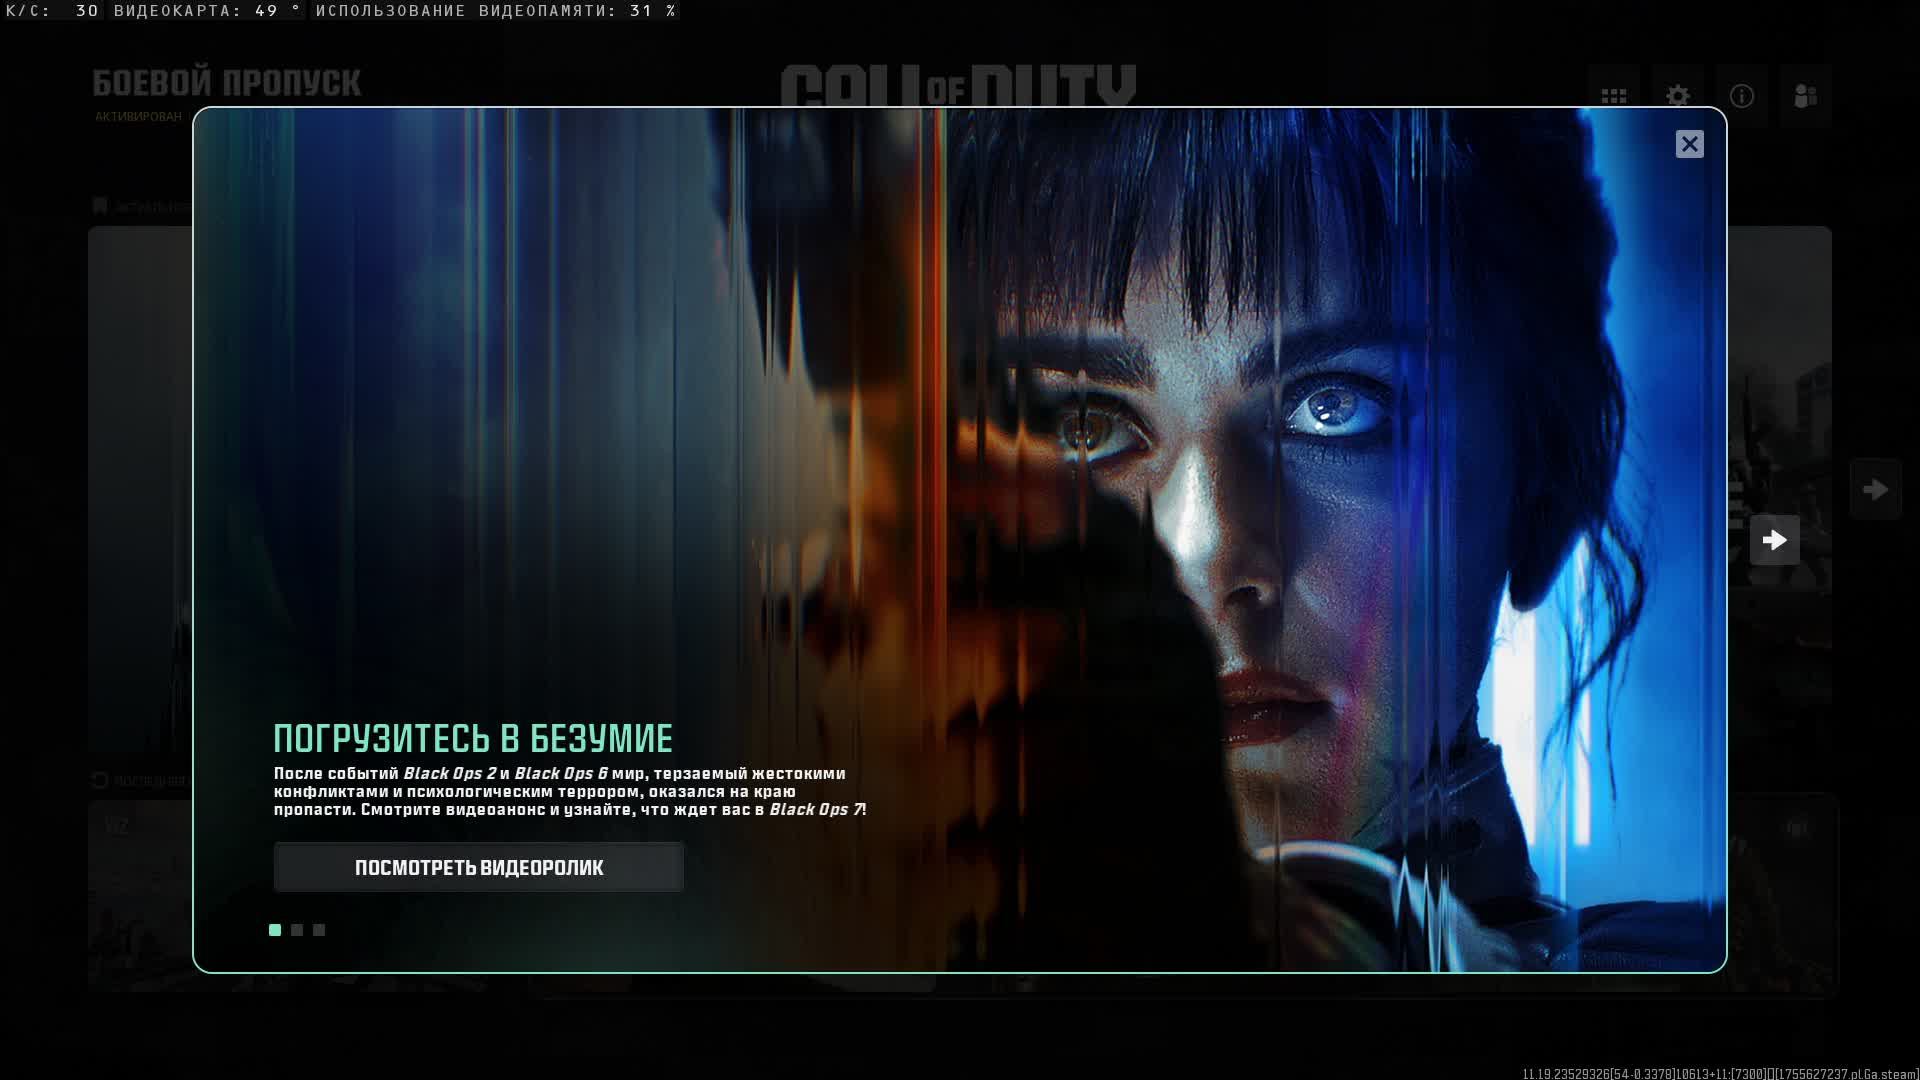Click the dimmed icon on bottom right tile

click(1797, 828)
